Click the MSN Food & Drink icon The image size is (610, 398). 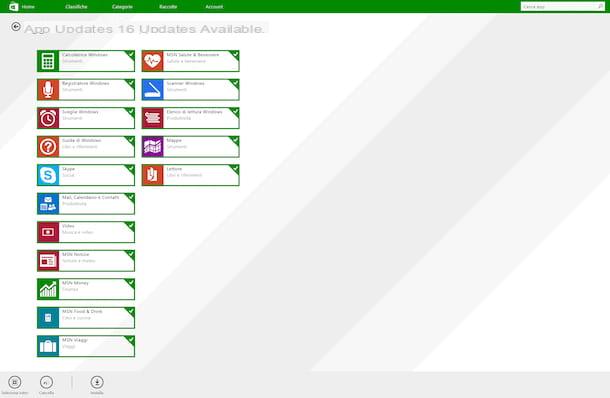(48, 317)
